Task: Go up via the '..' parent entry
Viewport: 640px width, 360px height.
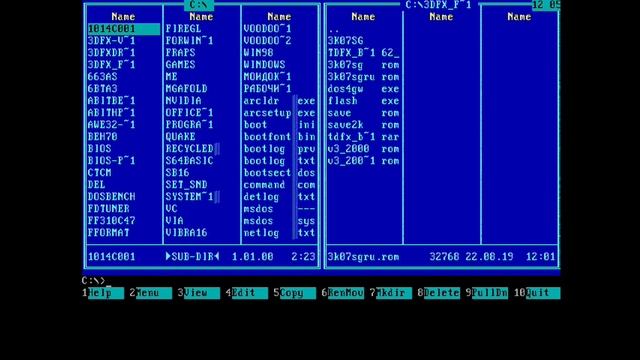Action: tap(333, 29)
